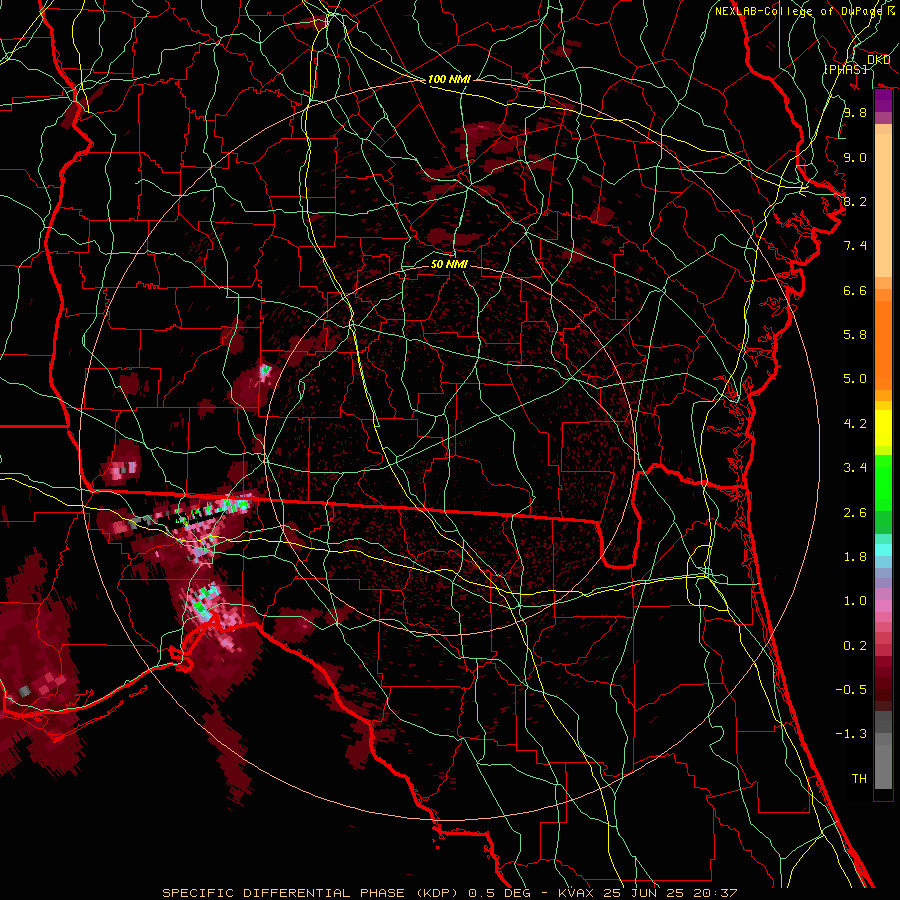This screenshot has width=900, height=900.
Task: Click the 6.6 value on the color scale
Action: click(855, 290)
